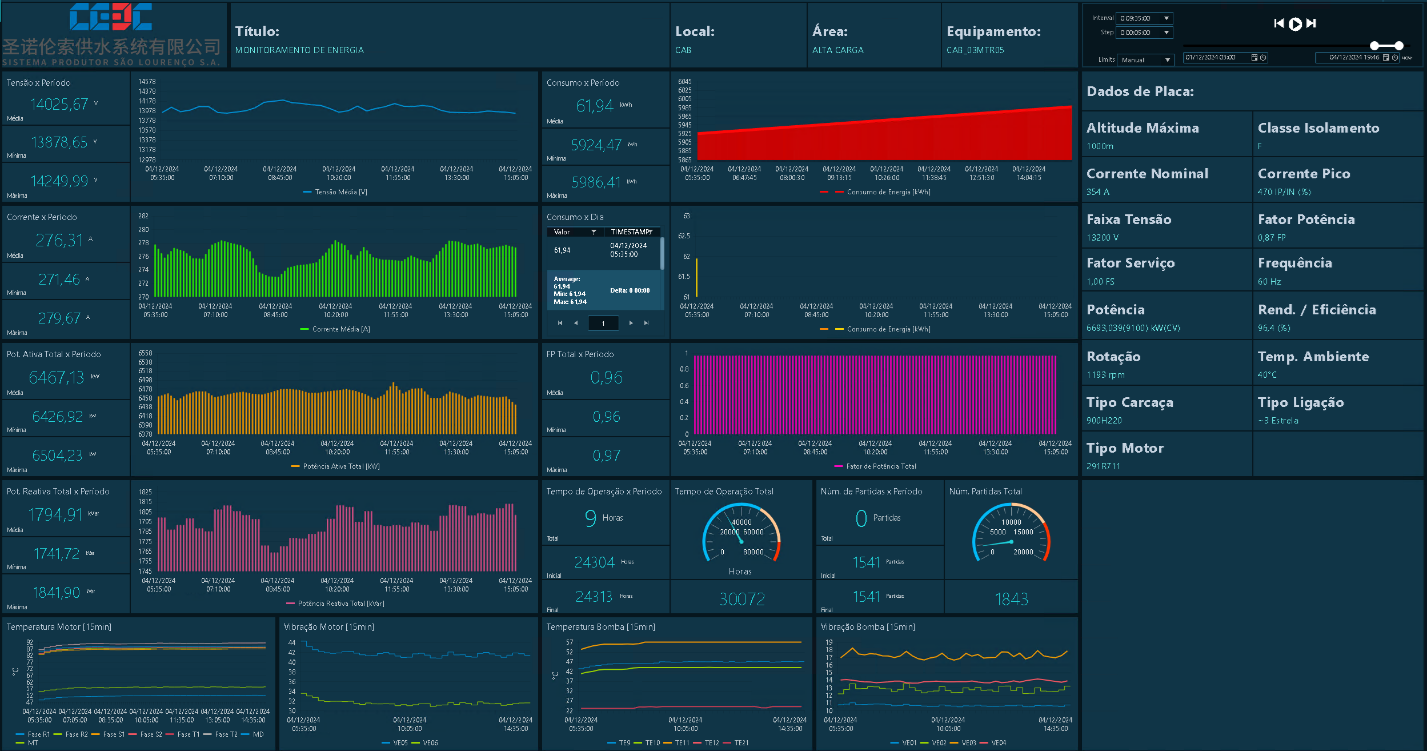Screen dimensions: 1427x751
Task: Go to first page of Consumo x Dia table
Action: coord(560,323)
